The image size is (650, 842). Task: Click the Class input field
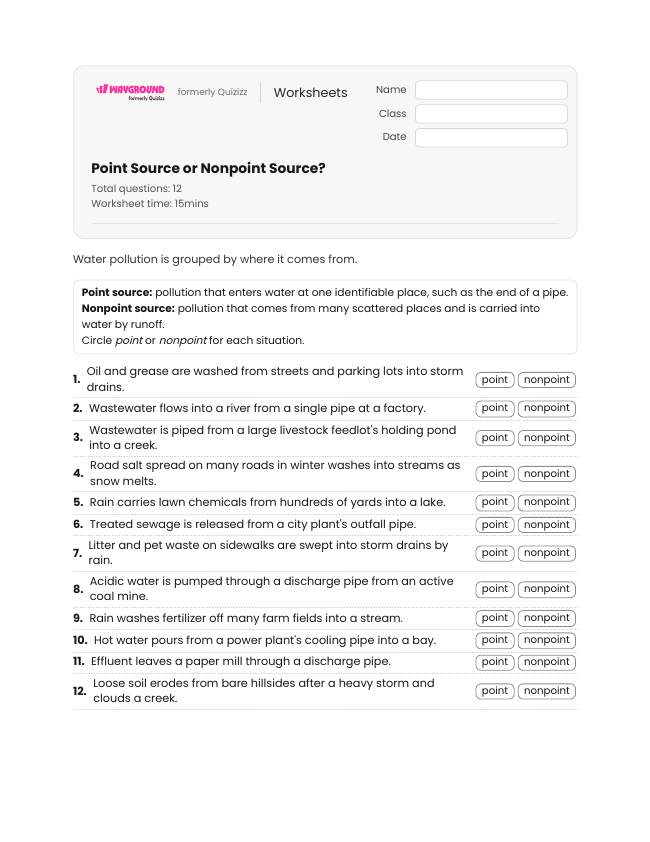[491, 114]
